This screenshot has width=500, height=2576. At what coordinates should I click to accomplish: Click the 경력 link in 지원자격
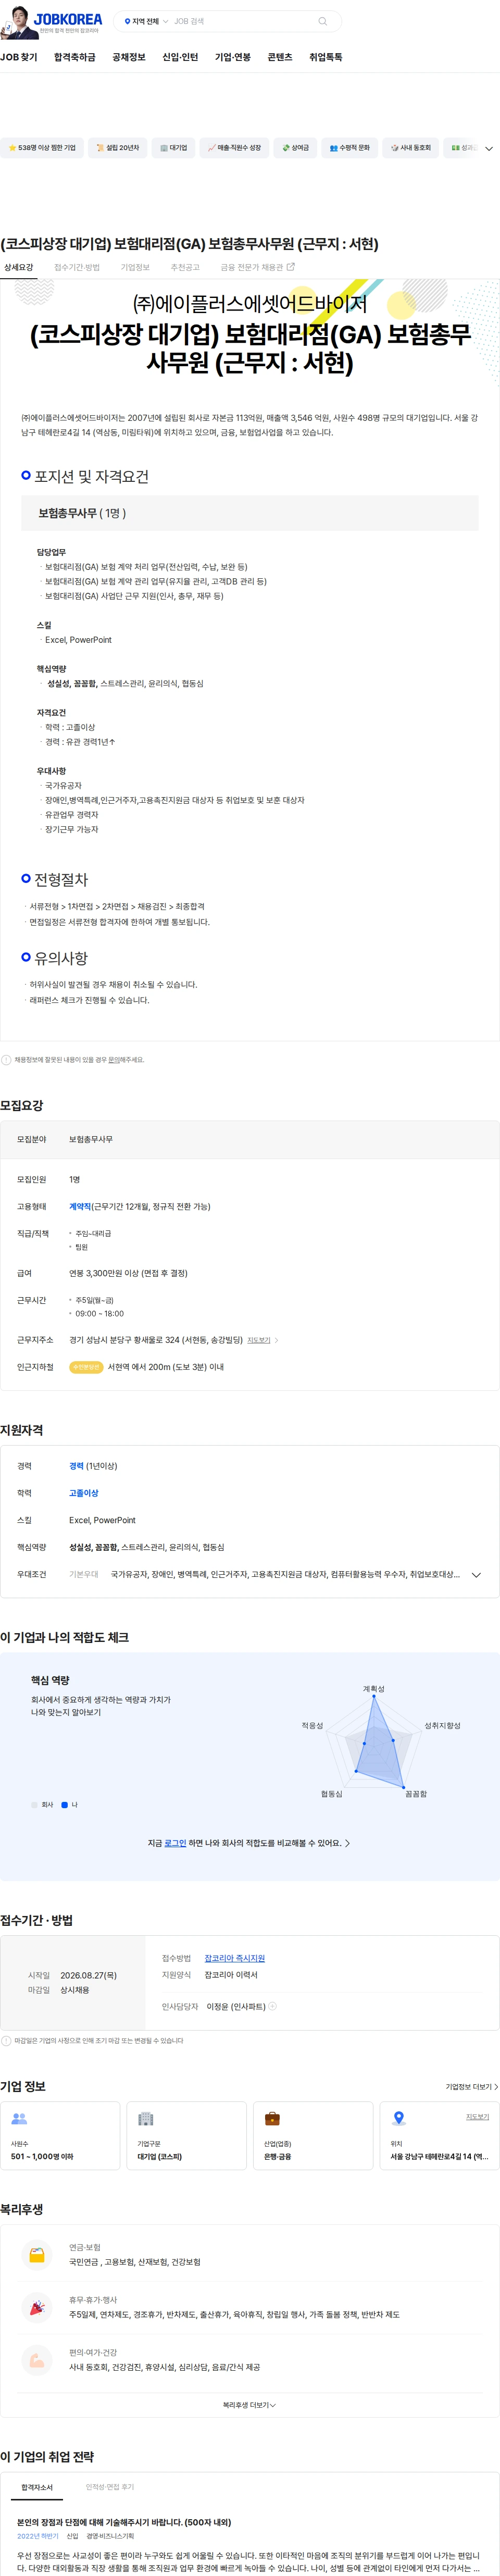click(76, 1466)
